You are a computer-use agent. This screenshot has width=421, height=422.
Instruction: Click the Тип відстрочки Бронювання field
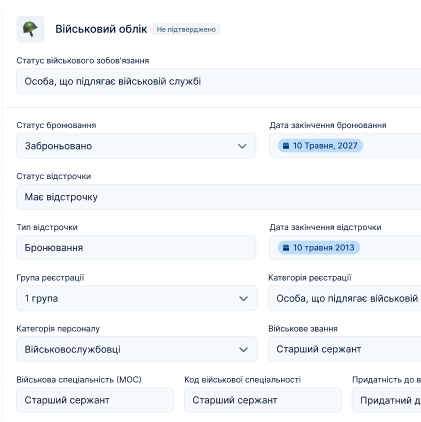coord(136,248)
